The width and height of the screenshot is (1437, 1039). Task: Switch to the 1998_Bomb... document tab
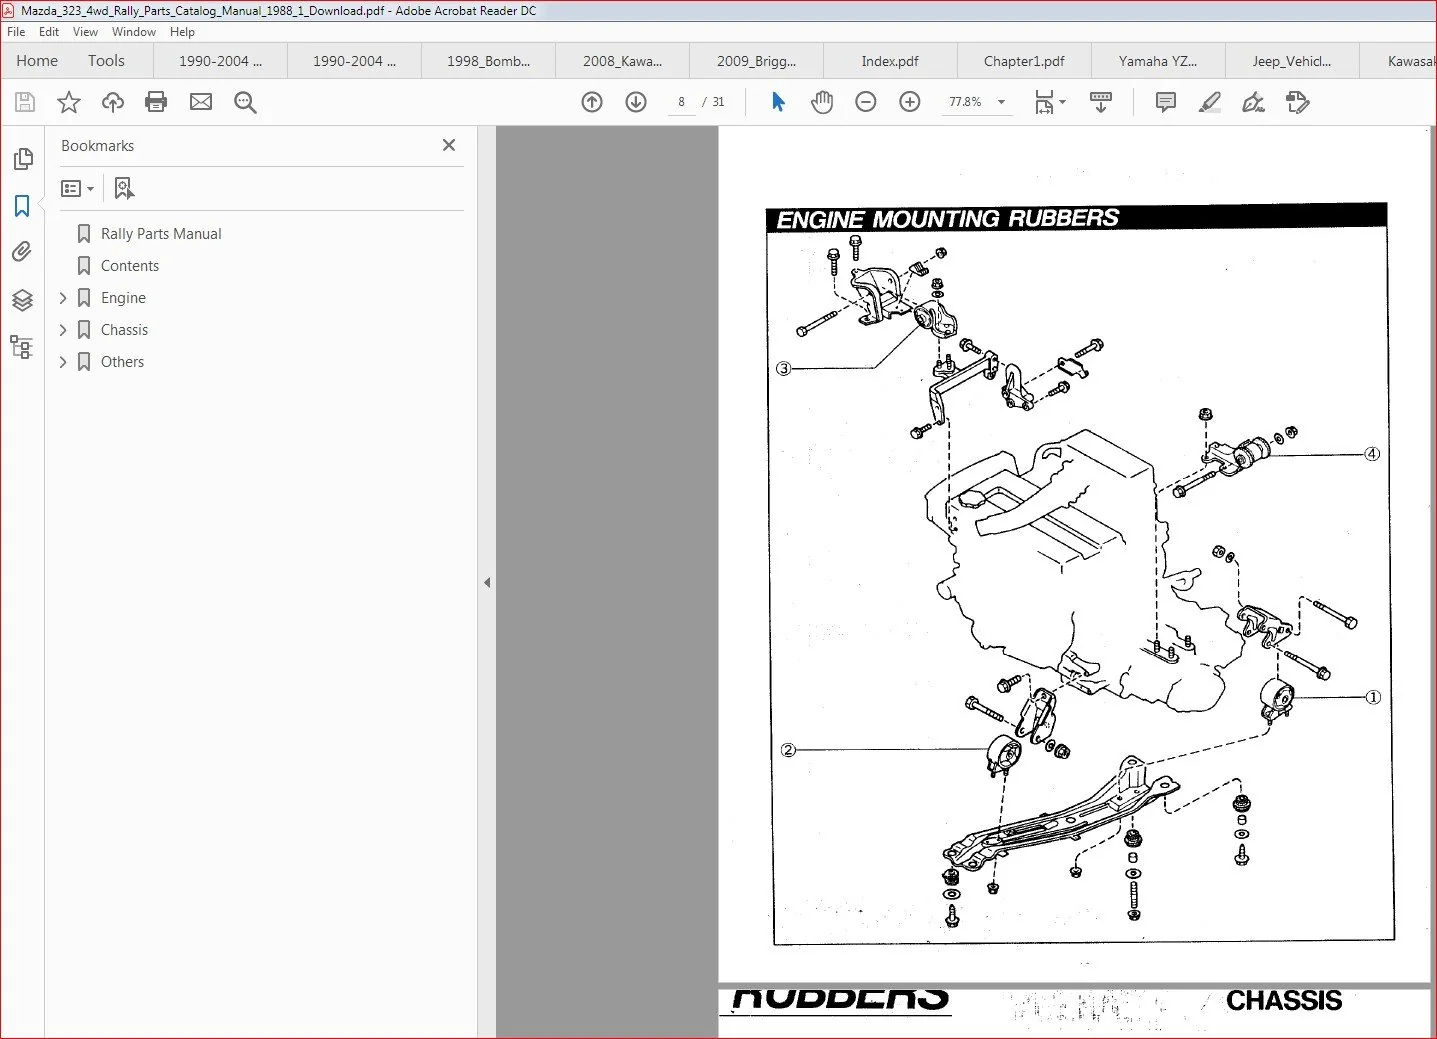coord(488,61)
